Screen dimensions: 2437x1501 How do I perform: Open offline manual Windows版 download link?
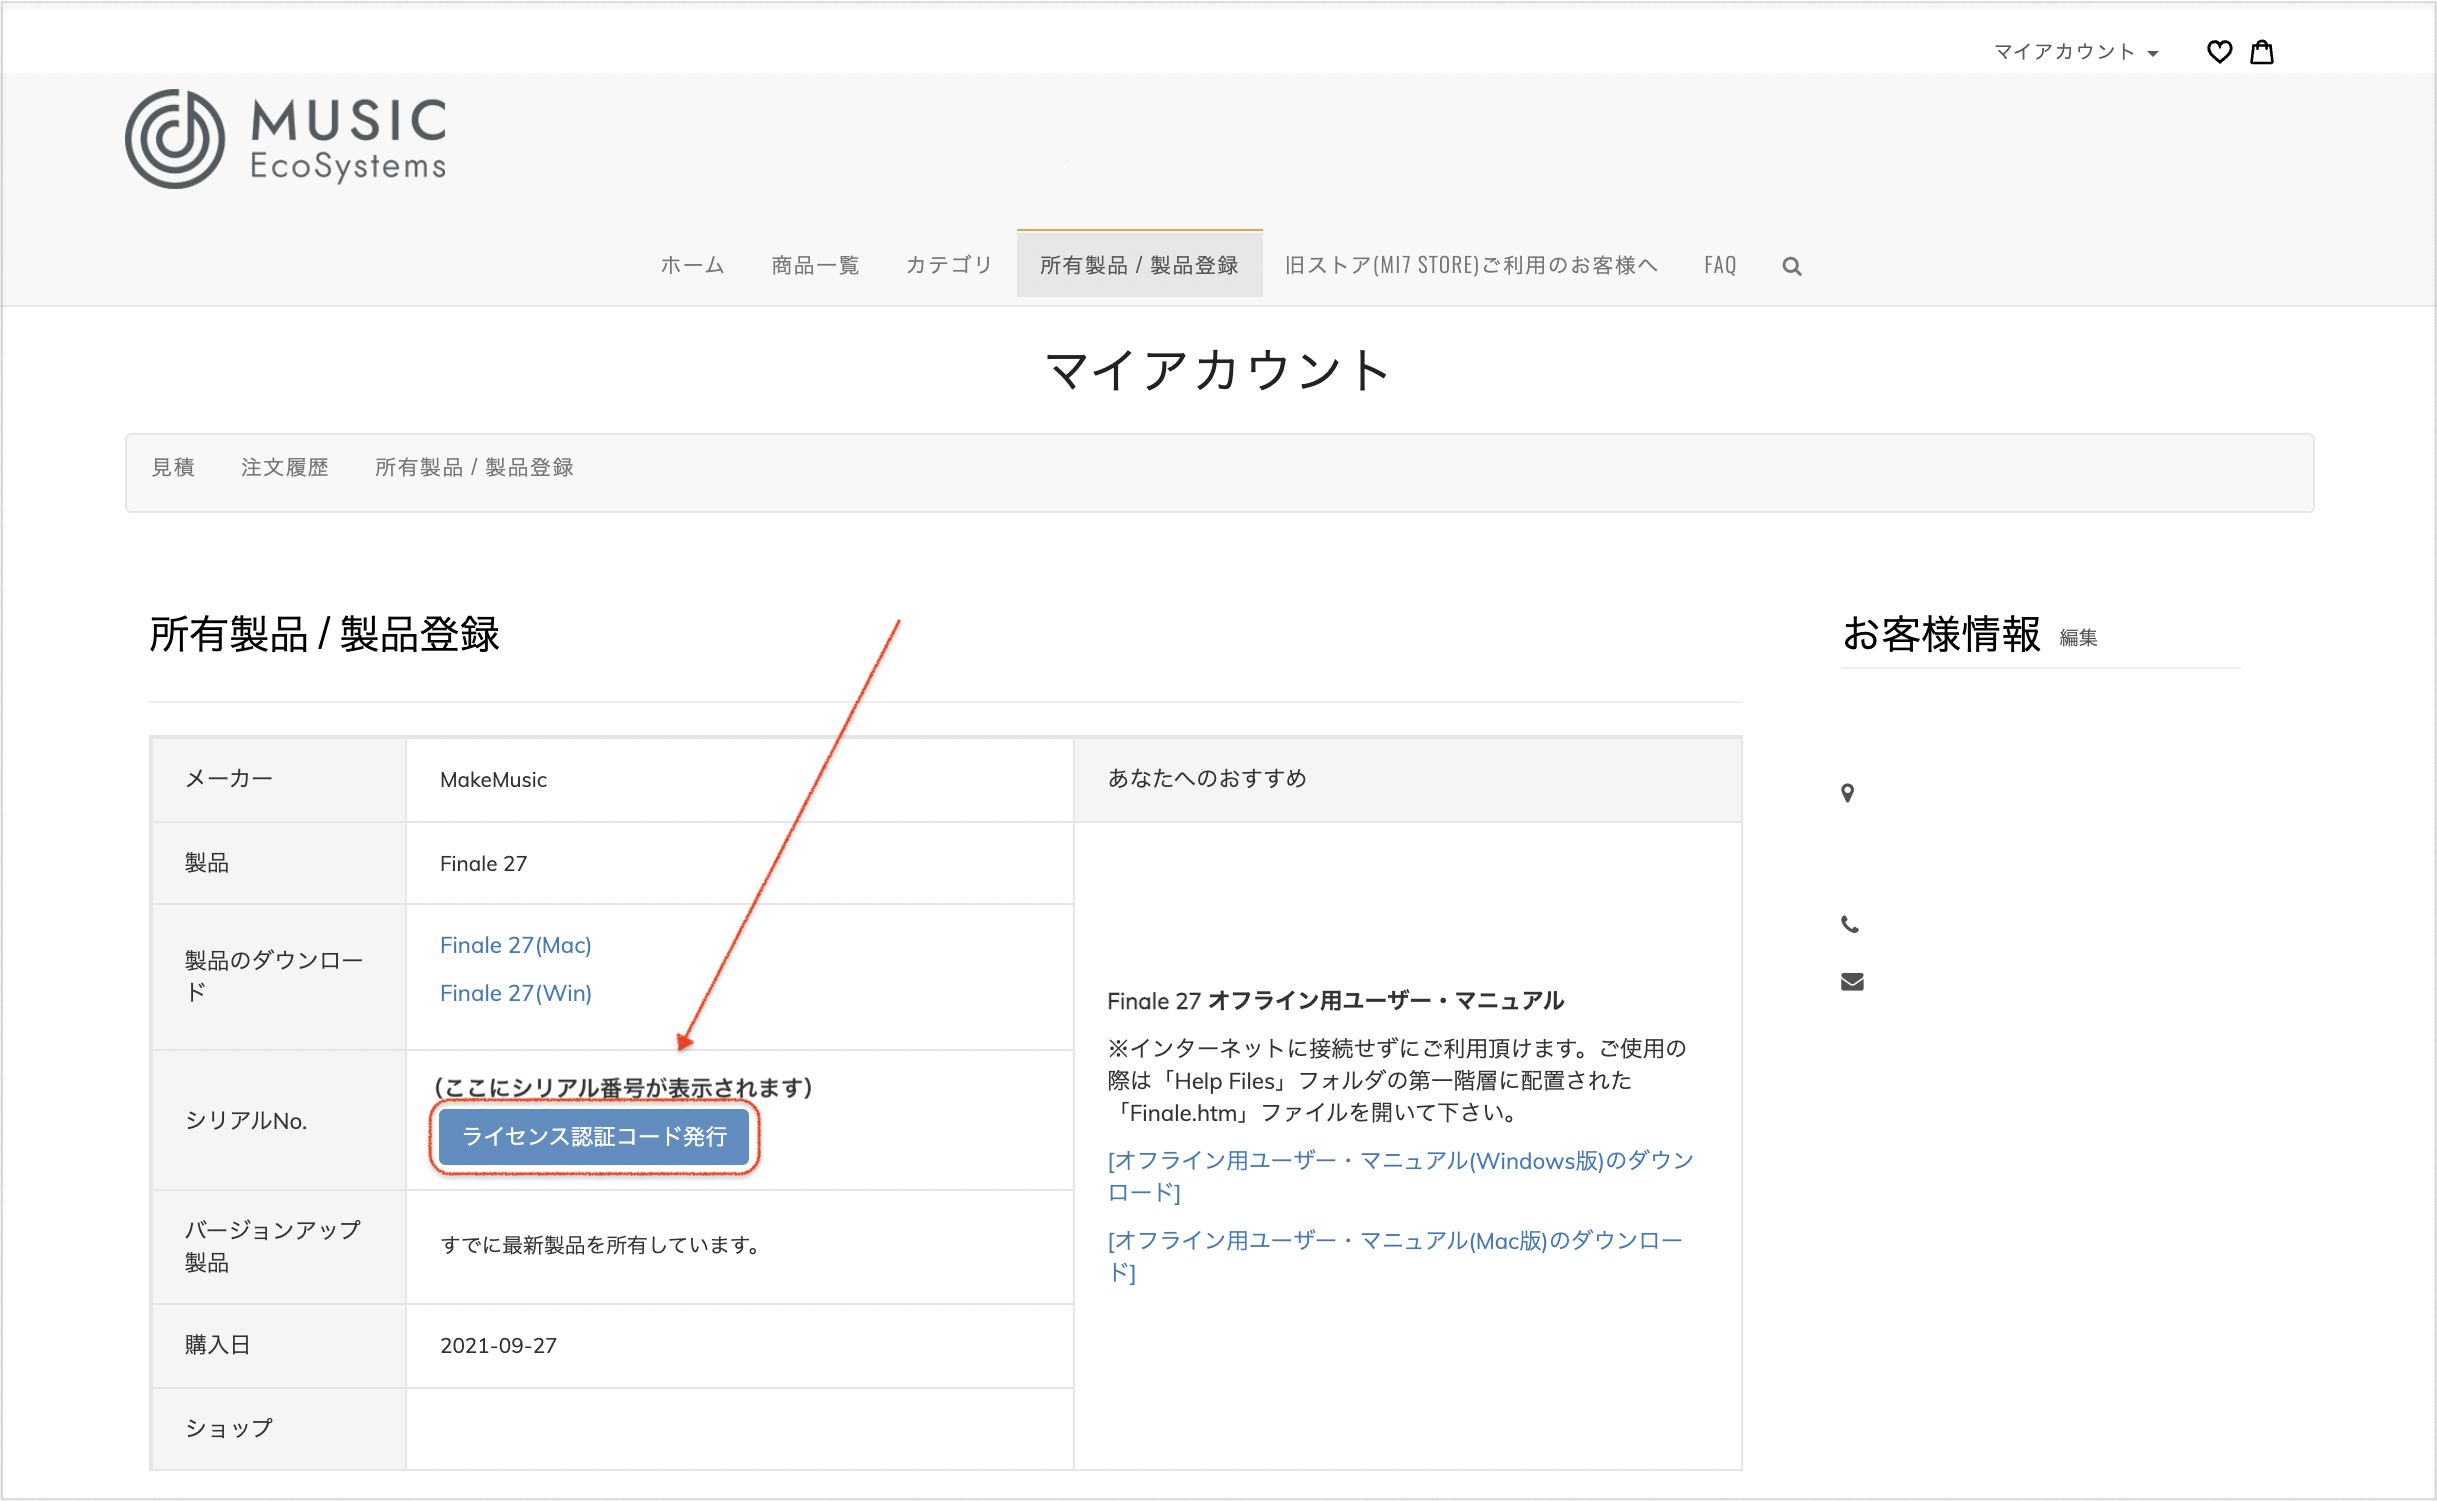click(x=1400, y=1176)
